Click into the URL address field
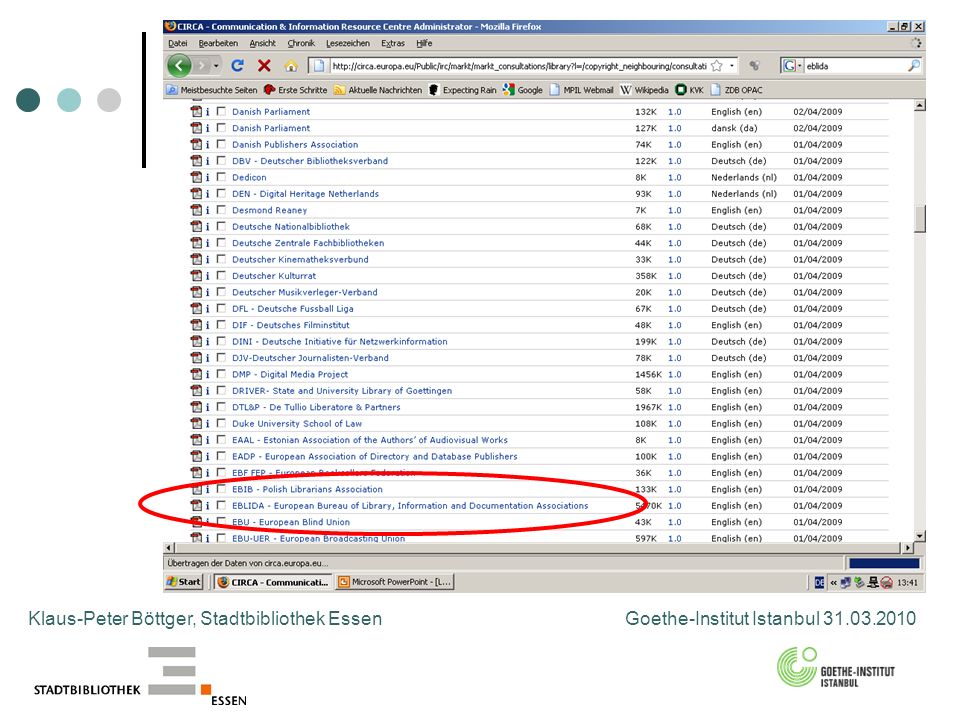 [519, 66]
